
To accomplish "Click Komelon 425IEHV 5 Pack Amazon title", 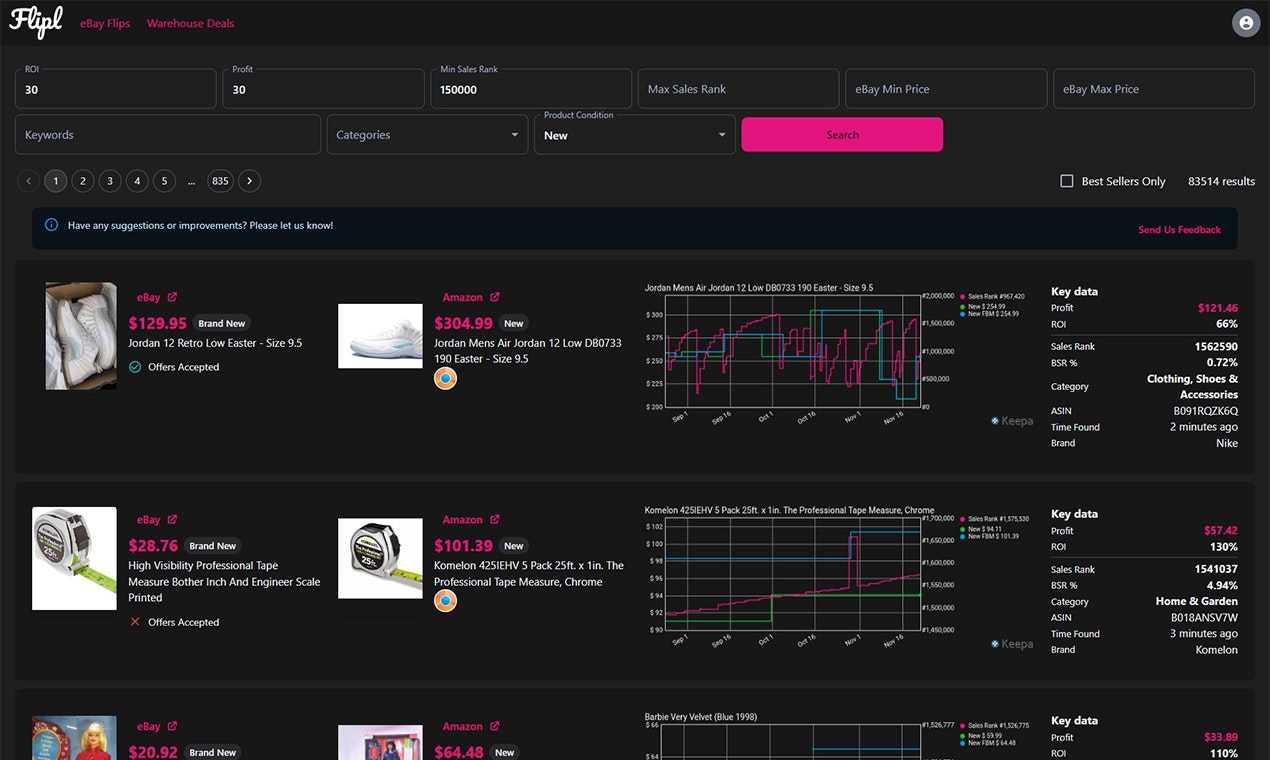I will [529, 573].
